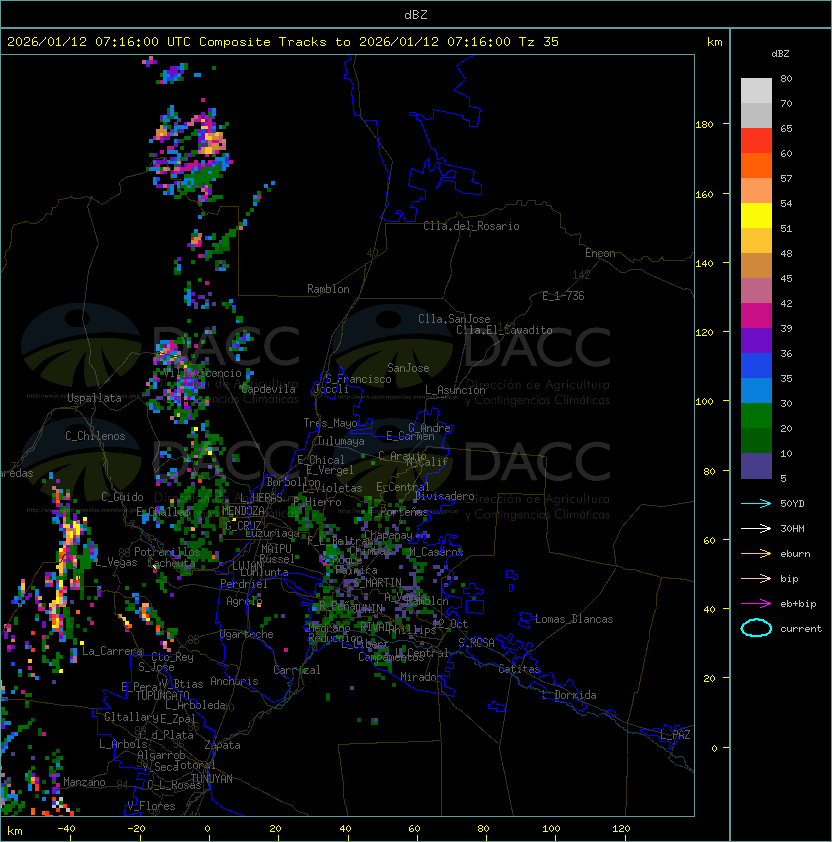Click the cyan 50YD arrow in legend
The height and width of the screenshot is (842, 832).
pos(756,504)
